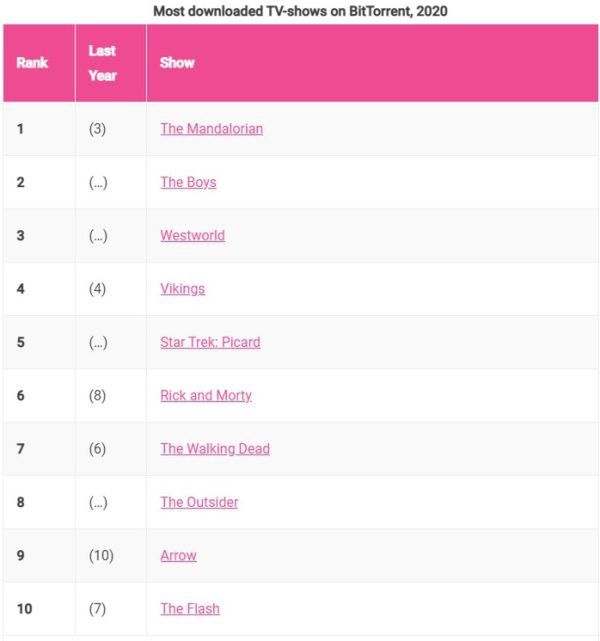Screen dimensions: 600x641
Task: Open The Flash link
Action: point(190,609)
